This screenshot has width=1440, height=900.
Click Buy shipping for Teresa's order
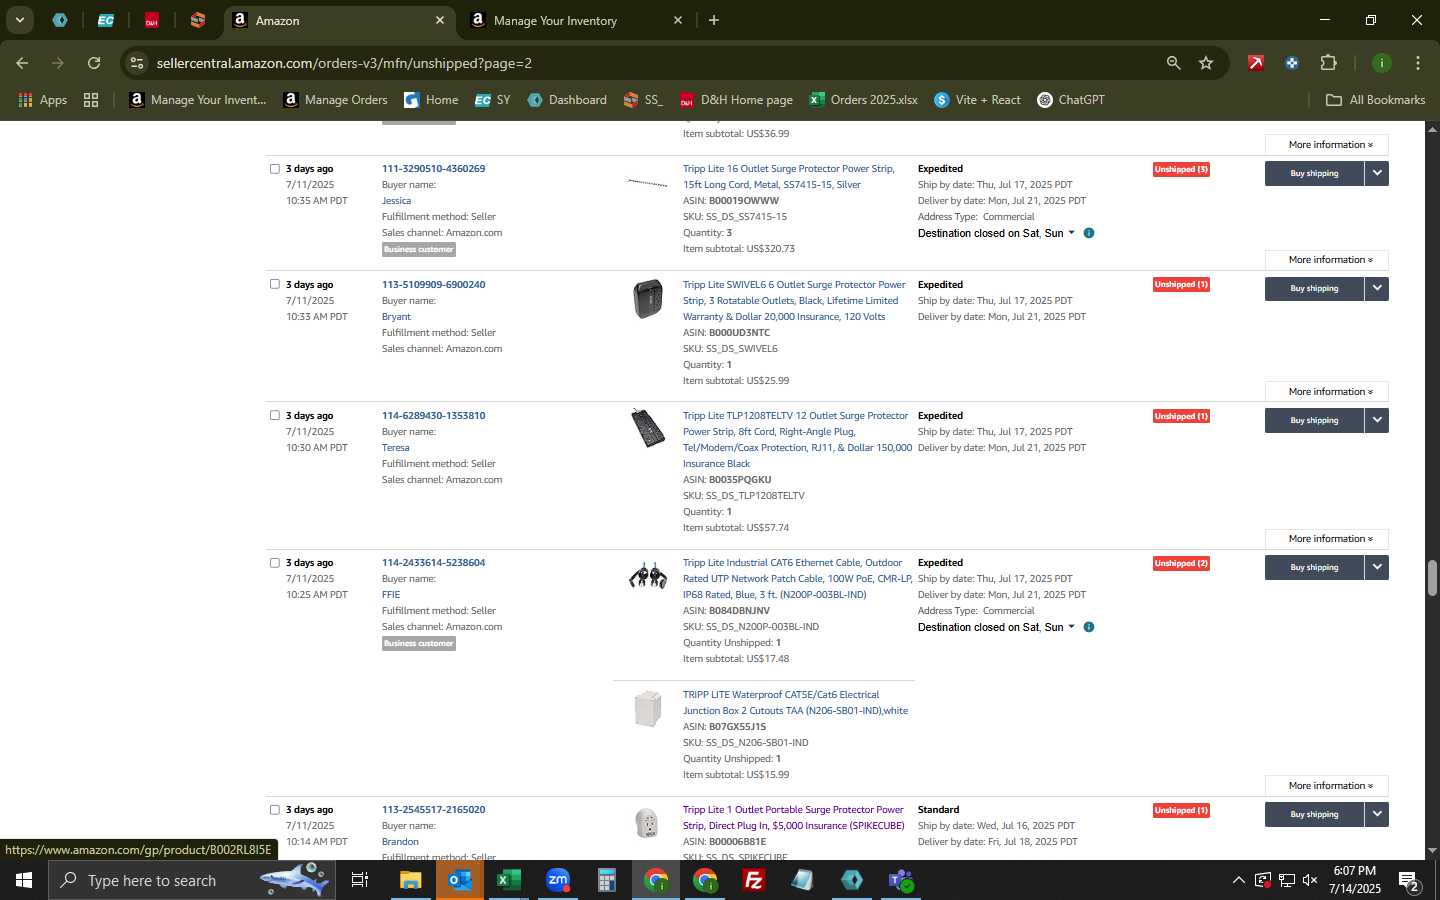click(1314, 420)
